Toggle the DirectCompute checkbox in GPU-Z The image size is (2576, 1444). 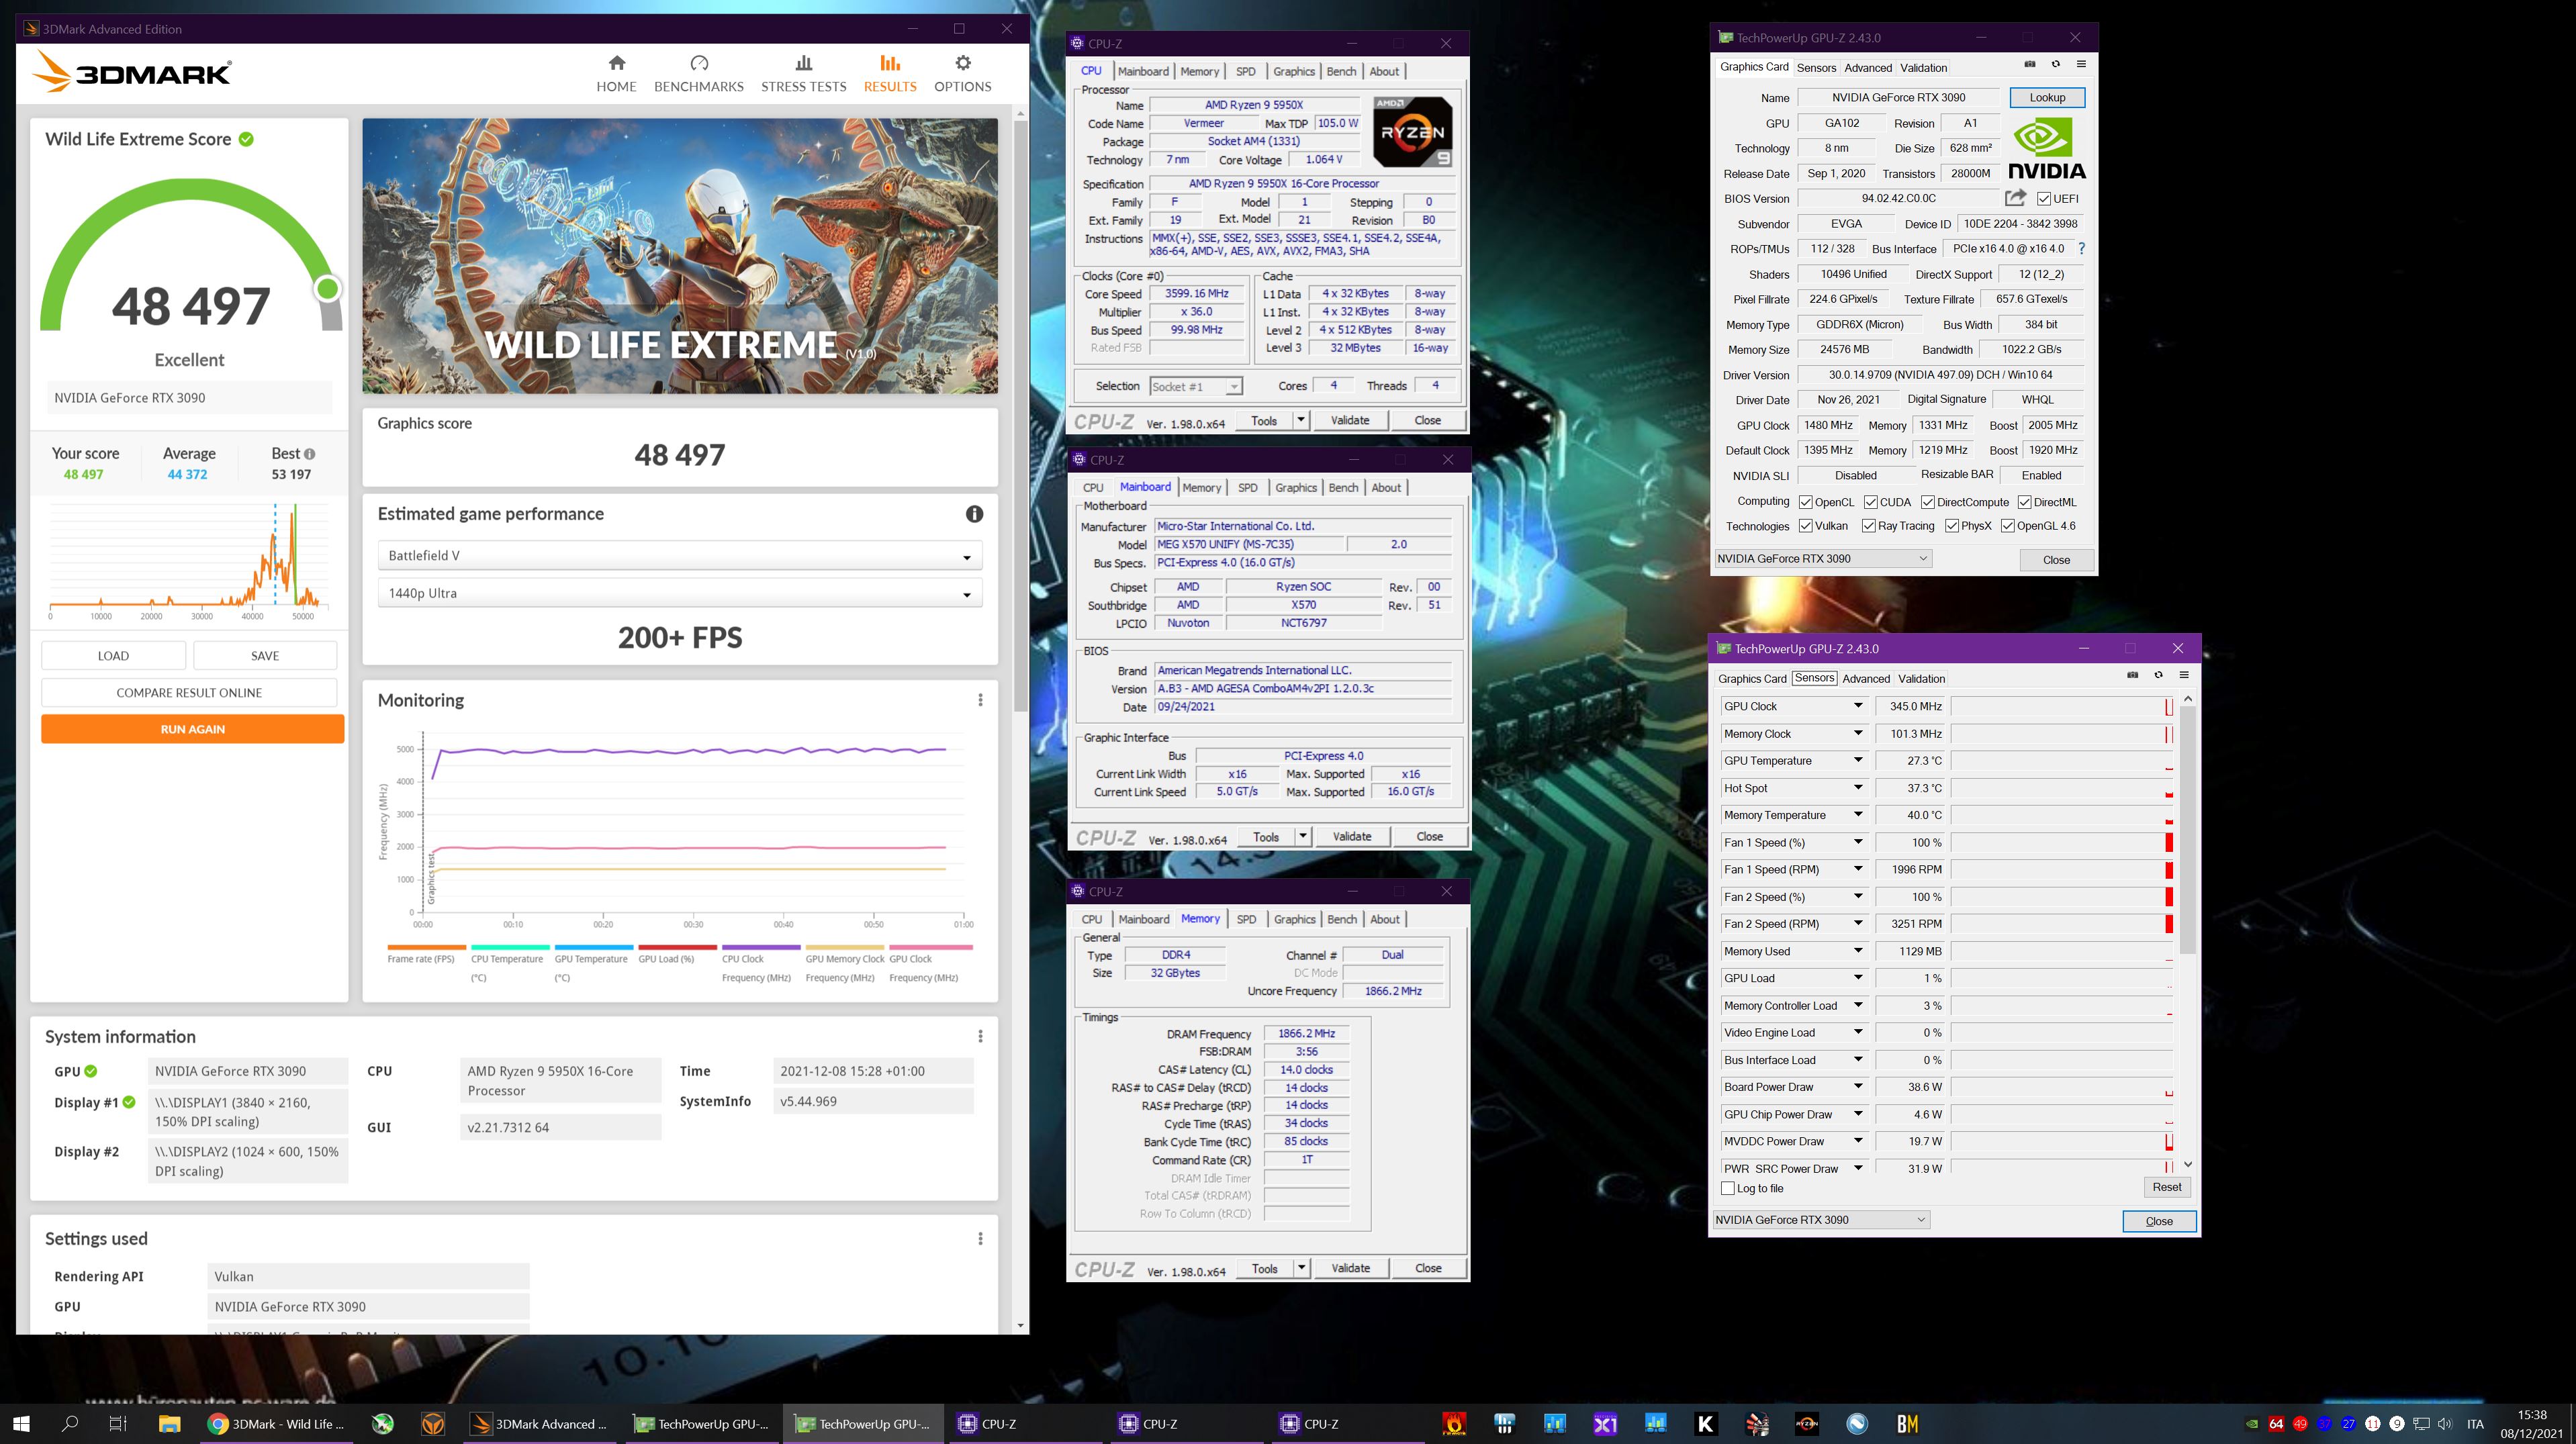coord(1927,502)
